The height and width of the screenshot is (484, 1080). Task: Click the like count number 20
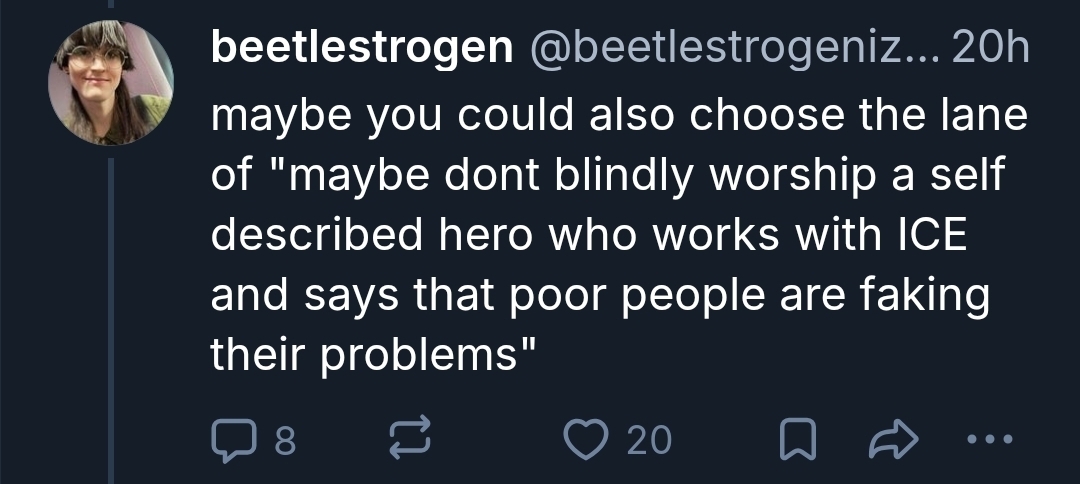(x=649, y=441)
